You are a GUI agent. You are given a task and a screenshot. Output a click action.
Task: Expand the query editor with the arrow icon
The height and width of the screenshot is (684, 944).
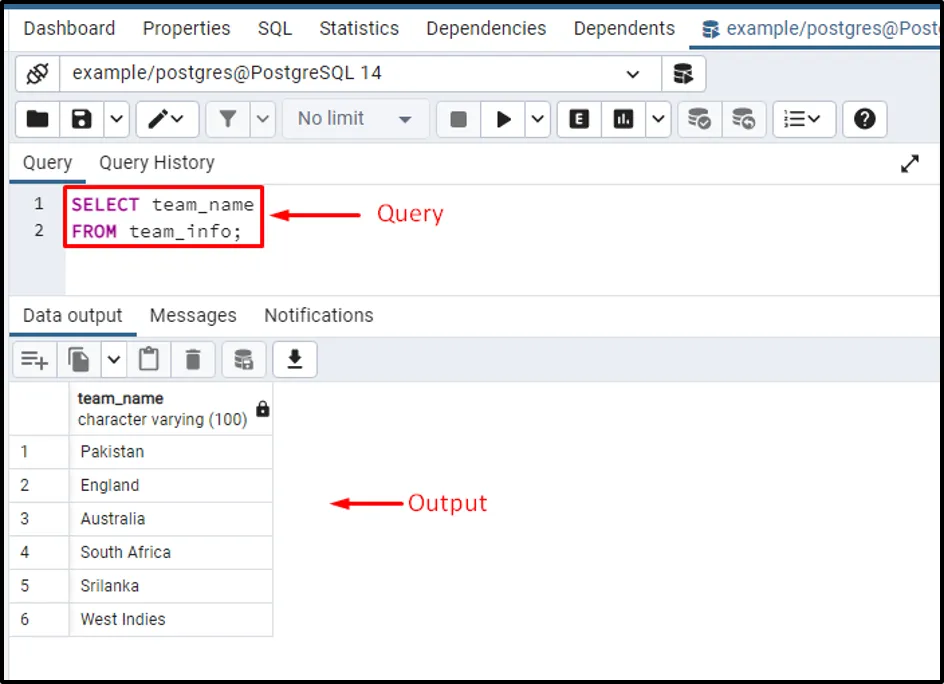coord(909,164)
